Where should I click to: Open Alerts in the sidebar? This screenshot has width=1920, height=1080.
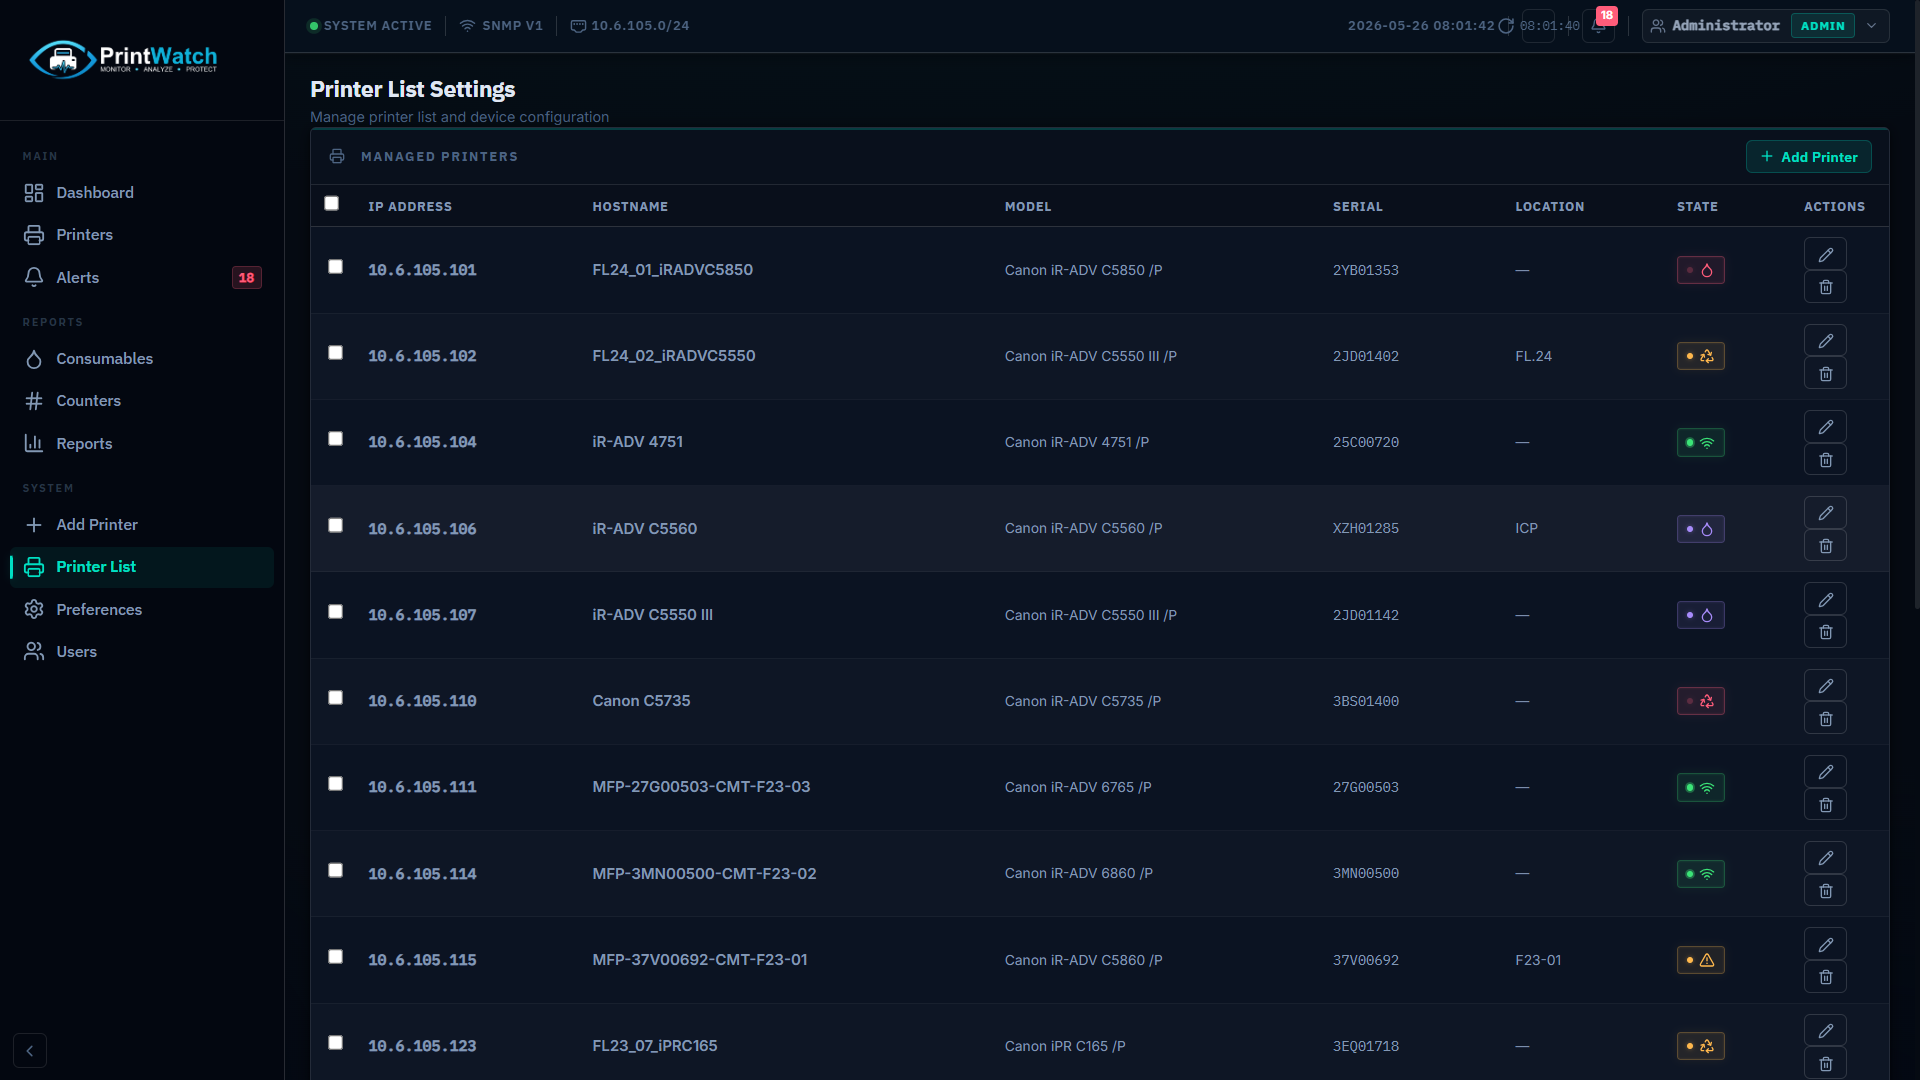[x=142, y=278]
